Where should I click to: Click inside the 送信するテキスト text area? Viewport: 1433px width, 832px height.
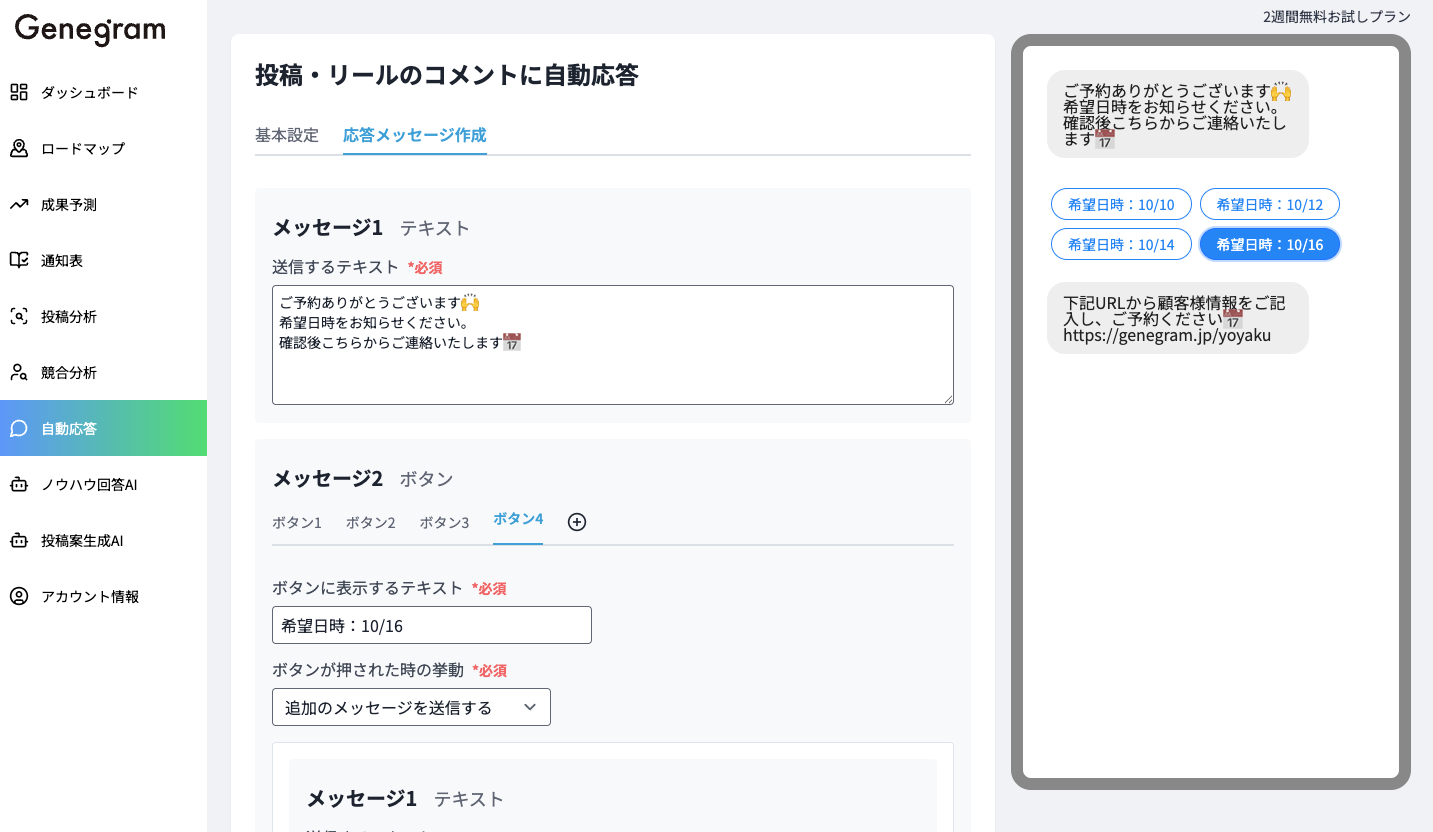pos(612,344)
